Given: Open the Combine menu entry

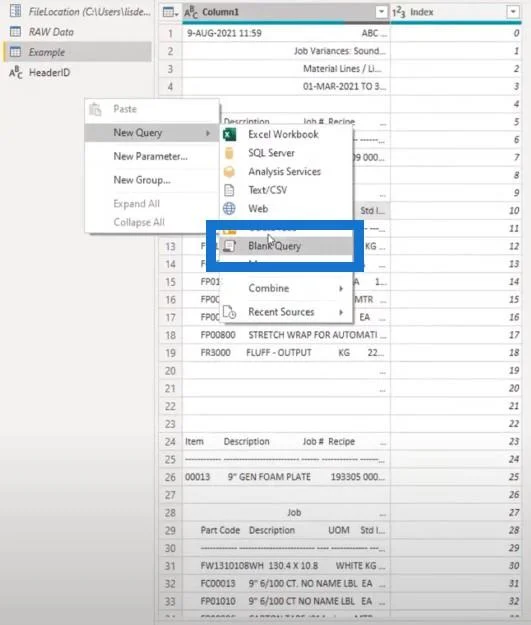Looking at the screenshot, I should (x=286, y=288).
